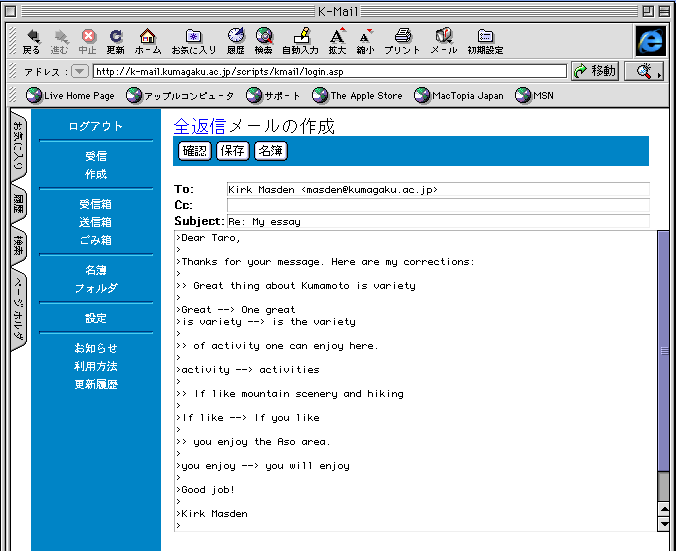Open the アップルコンピュータ bookmark
The height and width of the screenshot is (551, 676).
click(x=180, y=95)
